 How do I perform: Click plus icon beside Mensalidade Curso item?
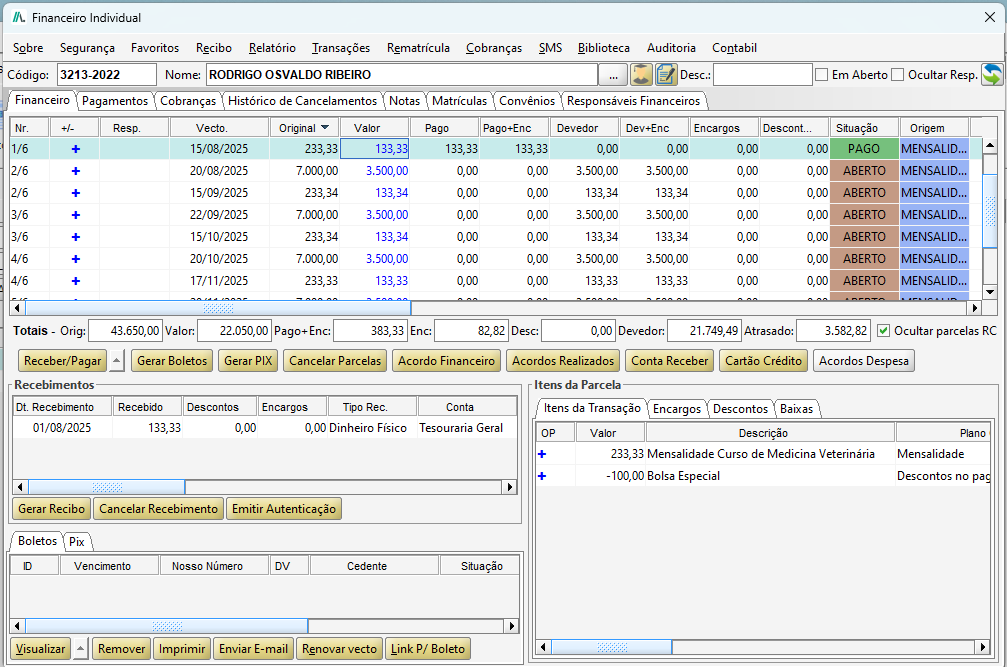pyautogui.click(x=542, y=454)
